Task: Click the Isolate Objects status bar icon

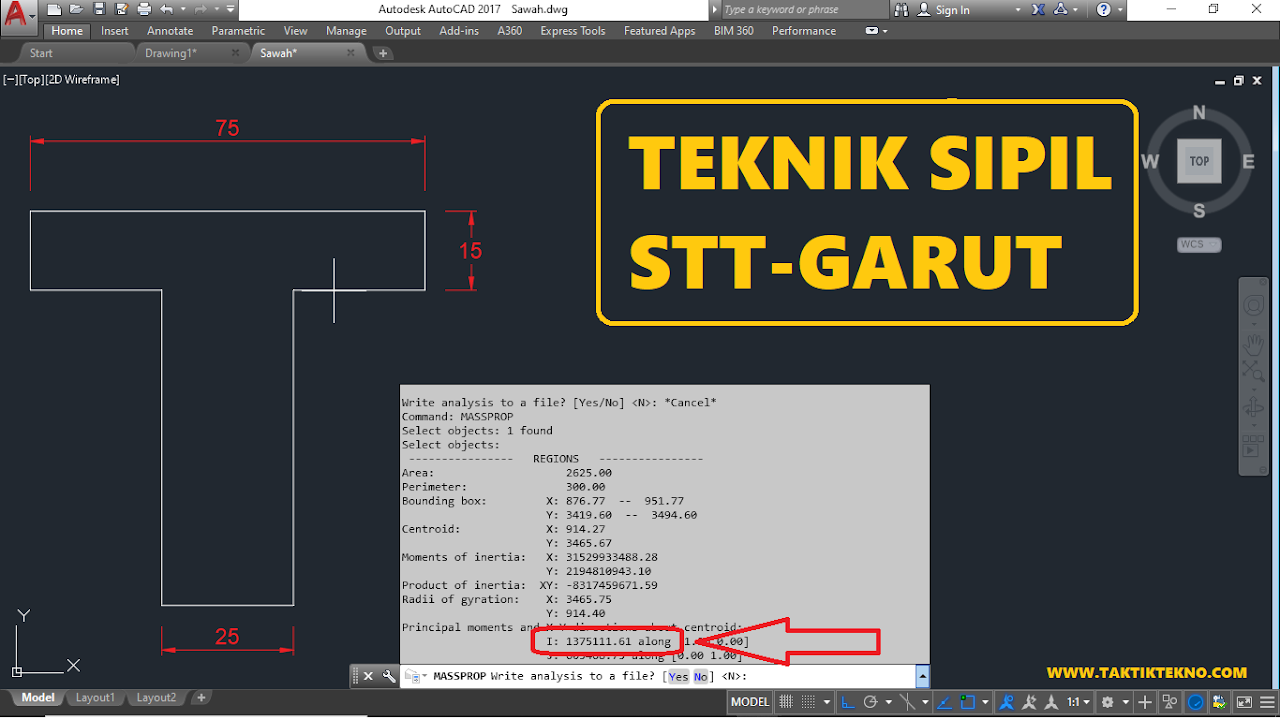Action: (1169, 702)
